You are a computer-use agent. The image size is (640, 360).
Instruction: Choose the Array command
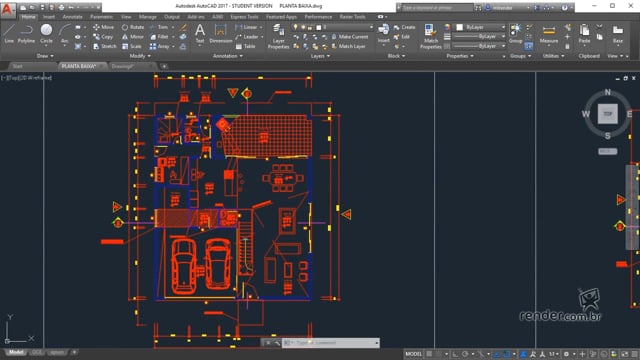[x=159, y=47]
